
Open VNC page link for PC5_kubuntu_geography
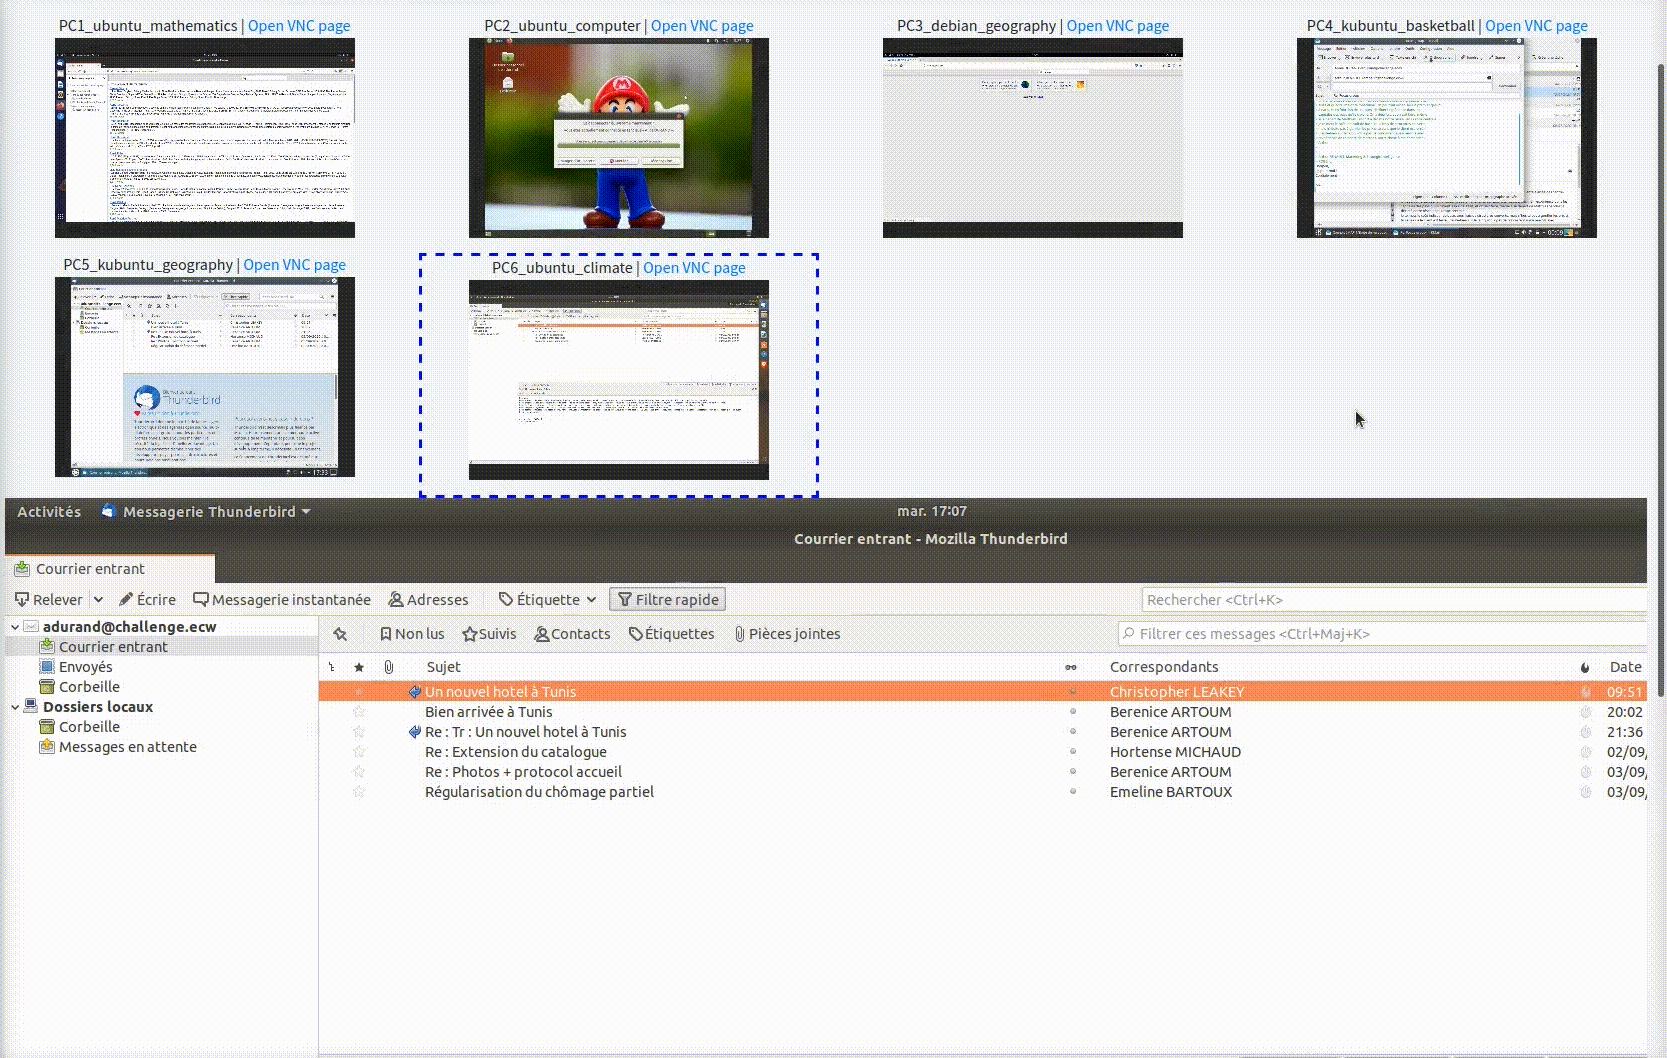pyautogui.click(x=294, y=265)
